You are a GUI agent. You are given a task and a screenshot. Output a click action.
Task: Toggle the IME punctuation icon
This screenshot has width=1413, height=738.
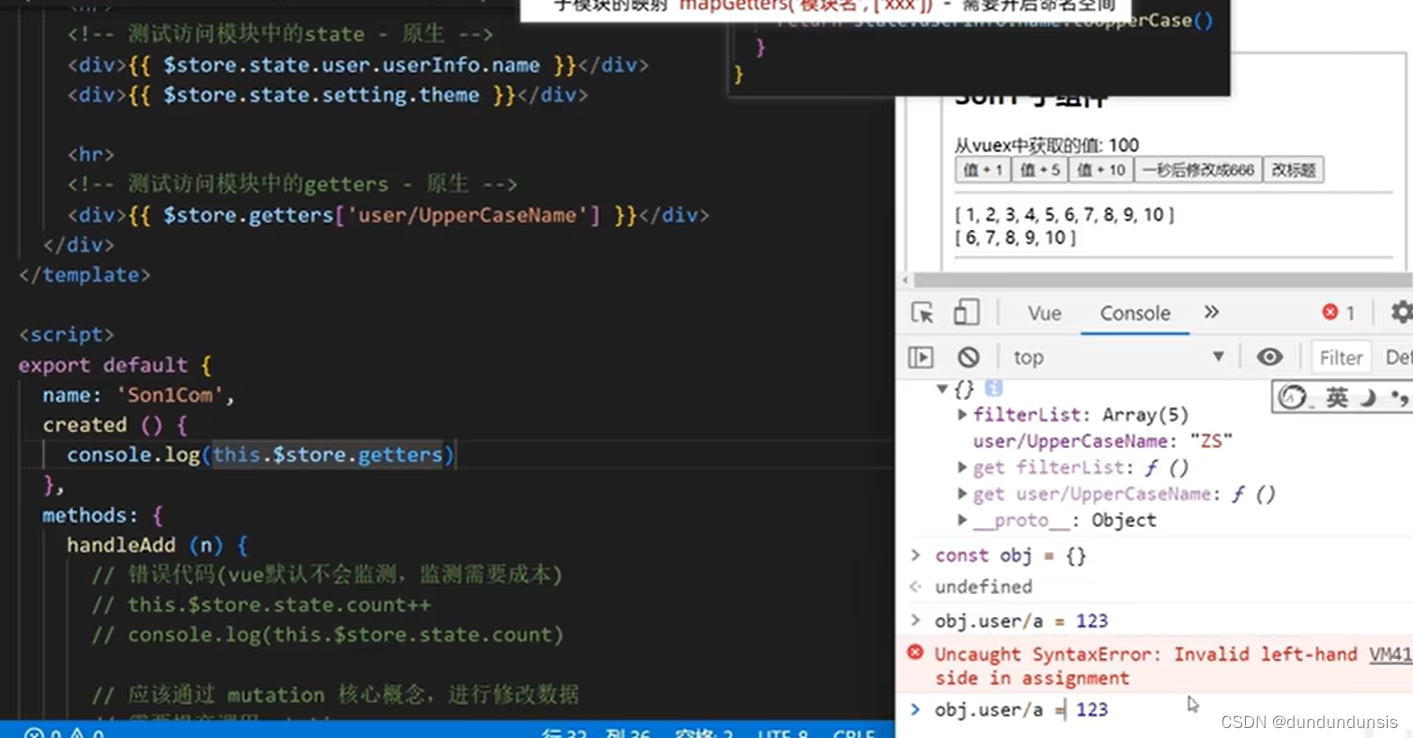coord(1400,398)
